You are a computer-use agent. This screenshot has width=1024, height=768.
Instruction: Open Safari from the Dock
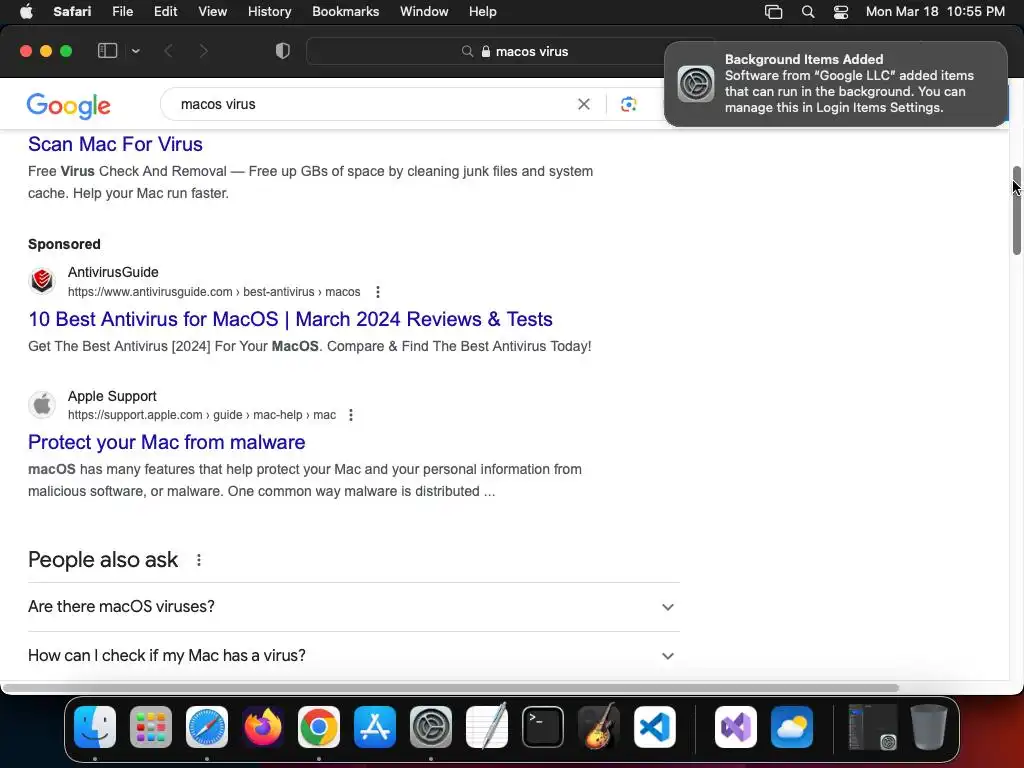click(207, 727)
